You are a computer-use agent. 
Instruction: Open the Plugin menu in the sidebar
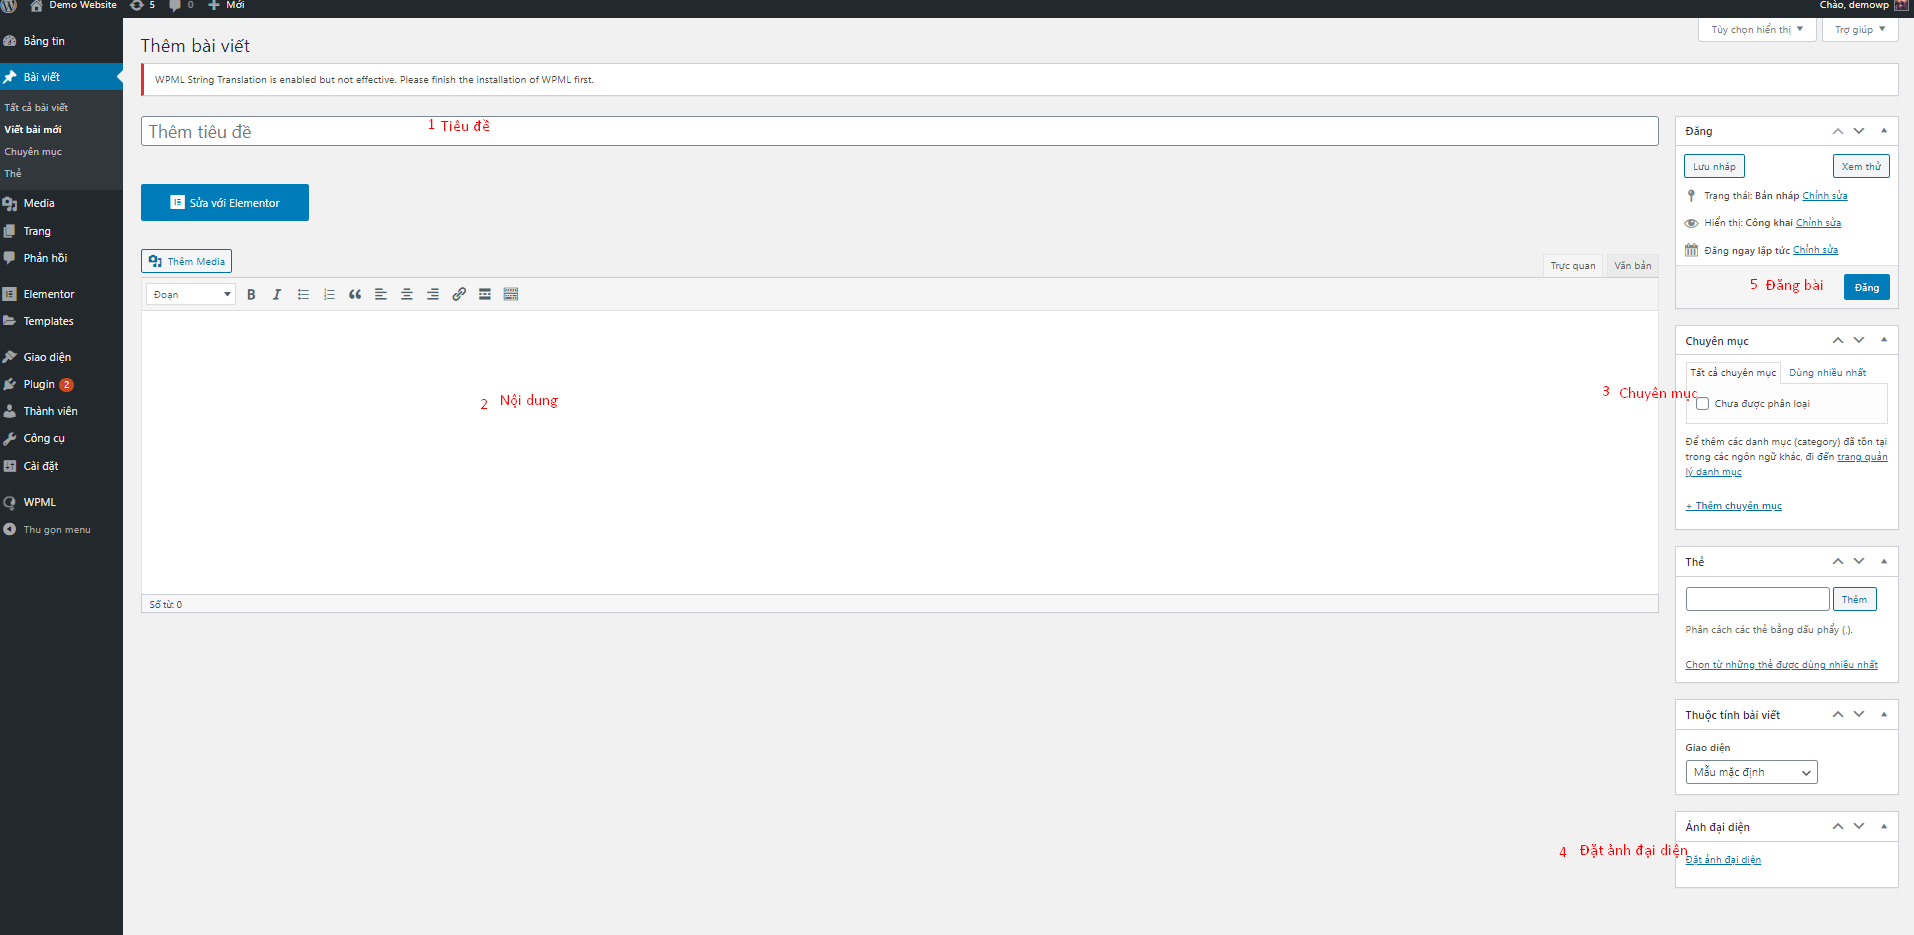click(x=40, y=384)
